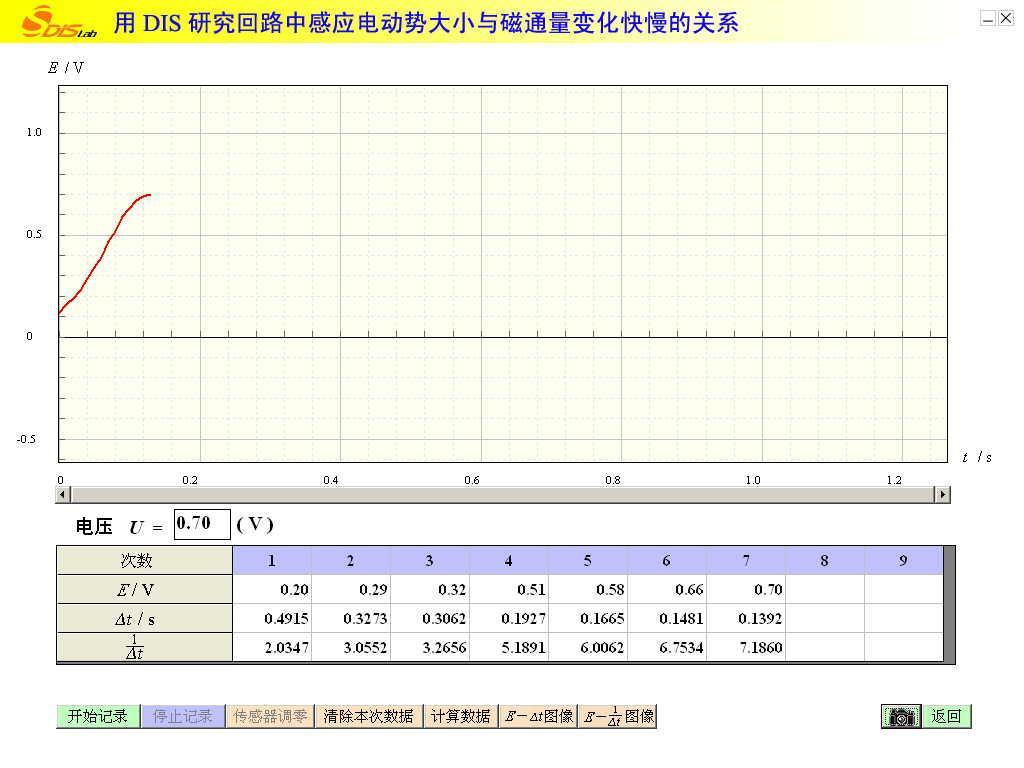Return using the 返回 button
Image resolution: width=1024 pixels, height=768 pixels.
coord(946,716)
